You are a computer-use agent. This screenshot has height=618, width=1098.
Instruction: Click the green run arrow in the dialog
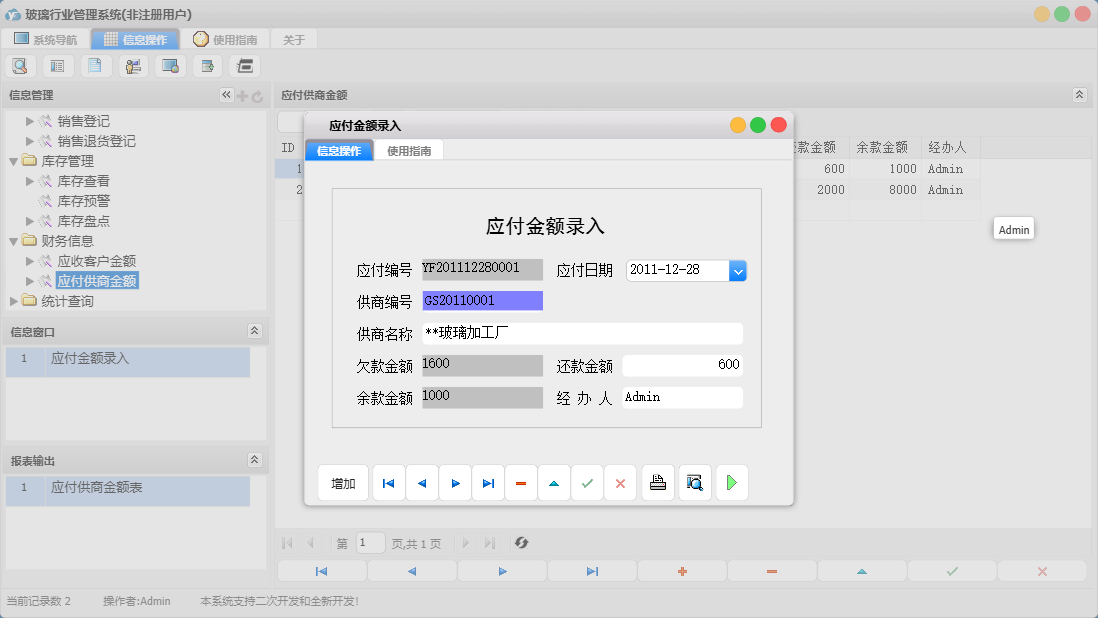[731, 482]
